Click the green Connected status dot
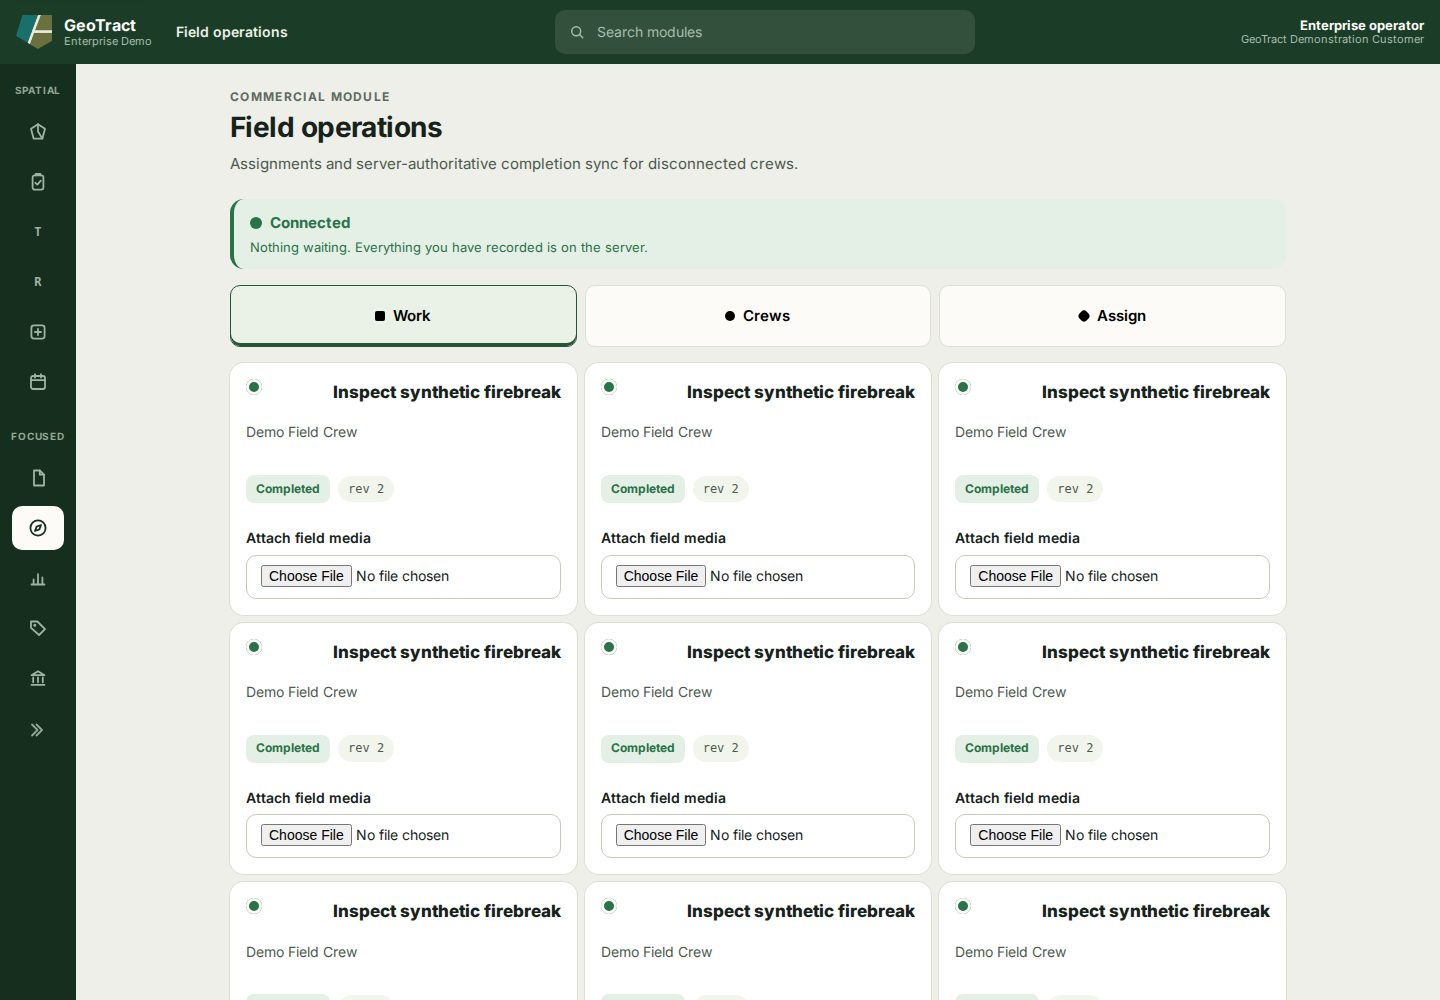Image resolution: width=1440 pixels, height=1000 pixels. tap(256, 223)
